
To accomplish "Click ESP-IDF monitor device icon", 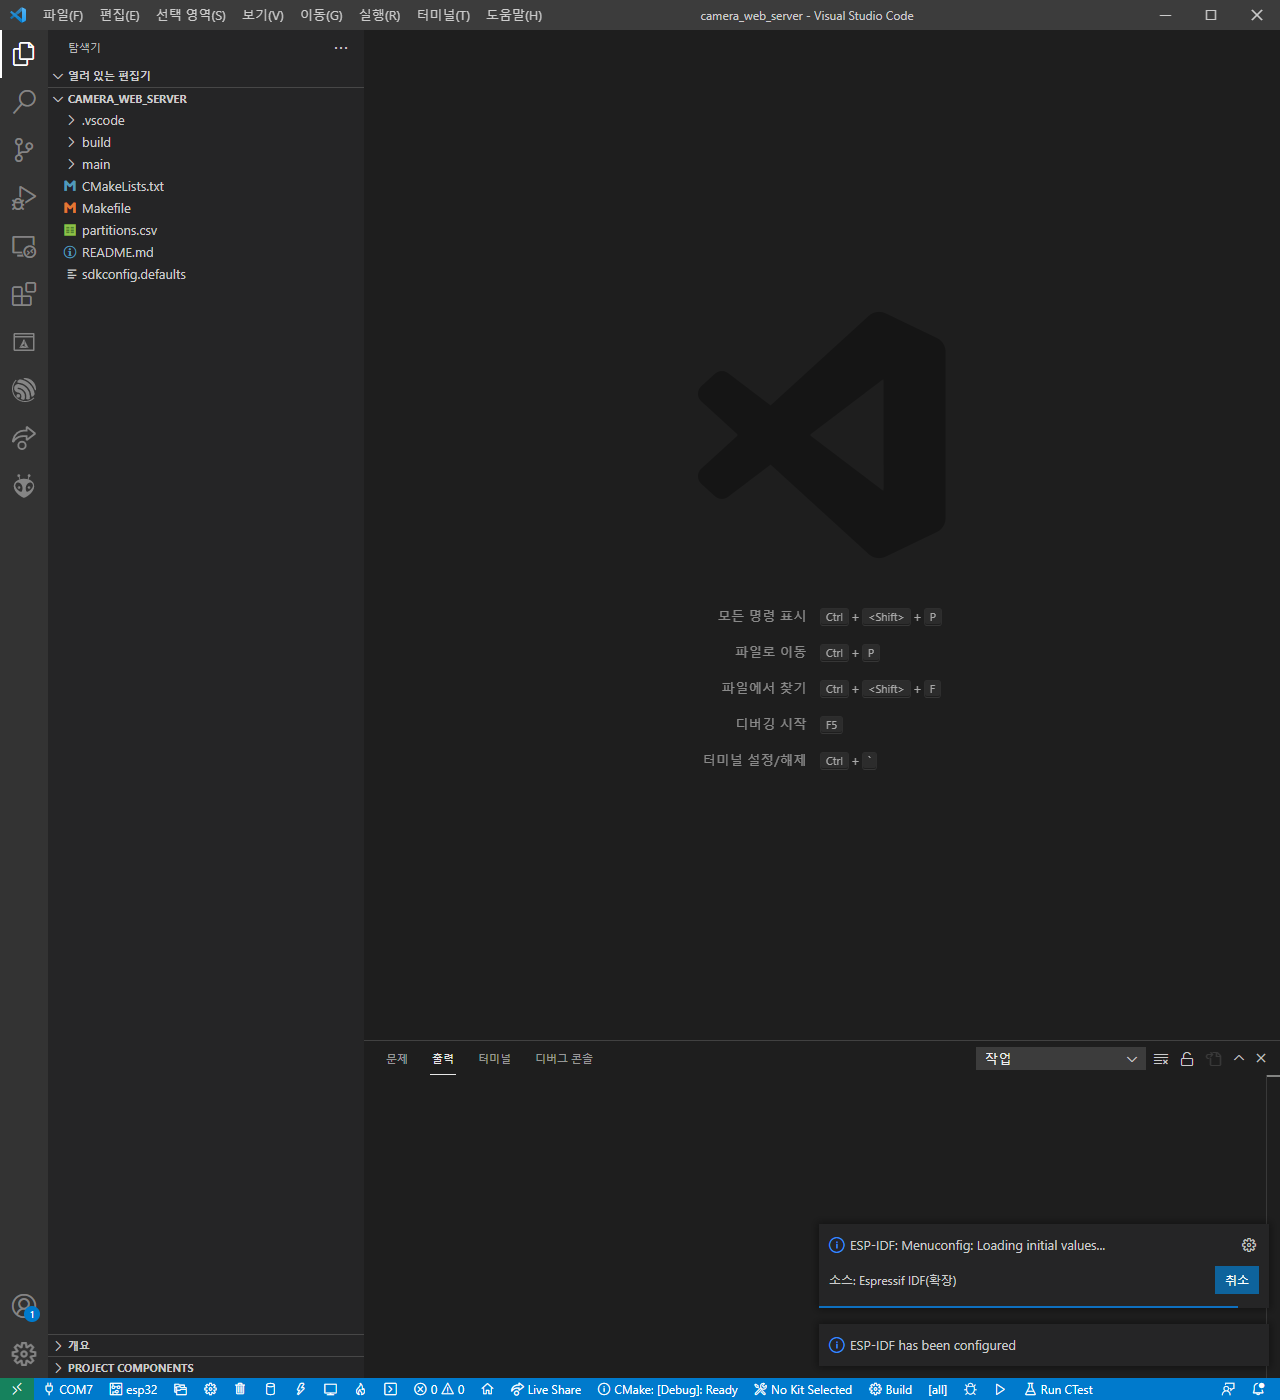I will pyautogui.click(x=330, y=1389).
